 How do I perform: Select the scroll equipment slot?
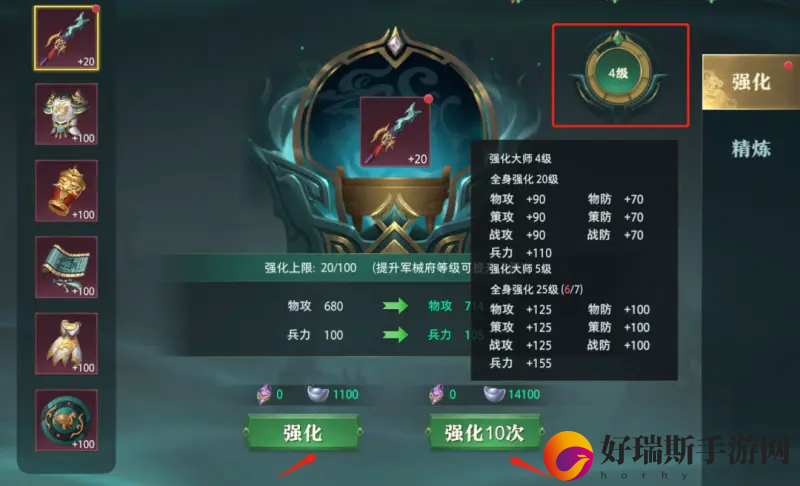[x=66, y=267]
